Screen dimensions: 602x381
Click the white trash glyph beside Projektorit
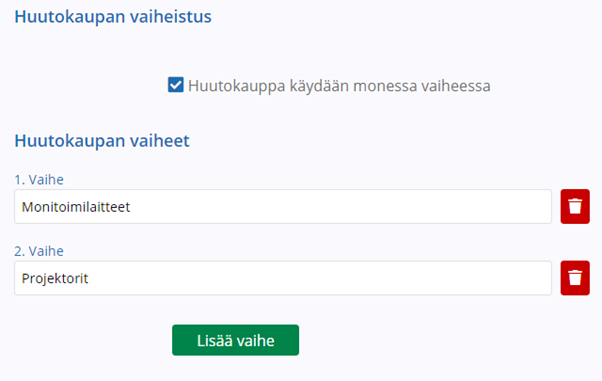point(575,278)
